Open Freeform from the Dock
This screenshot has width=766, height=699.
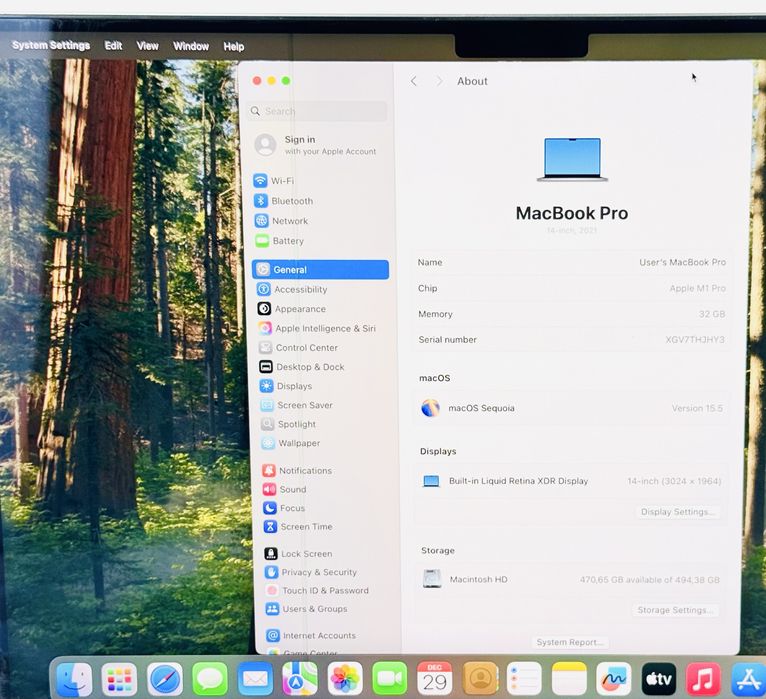pyautogui.click(x=614, y=679)
